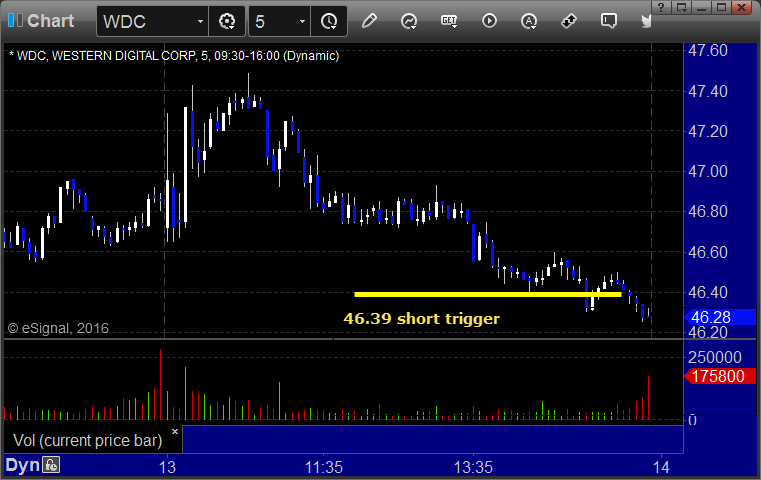The height and width of the screenshot is (480, 761).
Task: Click the 46.60 price axis label
Action: (708, 252)
